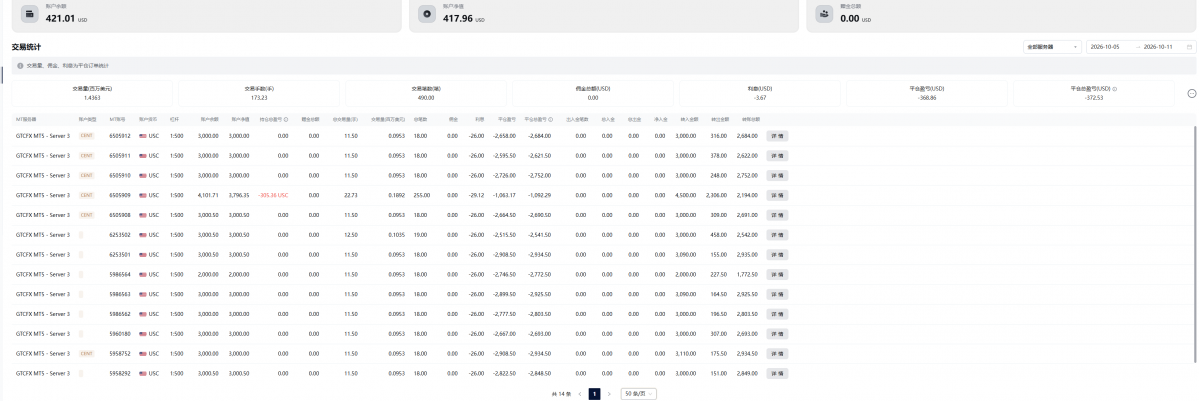The width and height of the screenshot is (1199, 401).
Task: Click the US flag icon in row 6505912
Action: tap(143, 135)
